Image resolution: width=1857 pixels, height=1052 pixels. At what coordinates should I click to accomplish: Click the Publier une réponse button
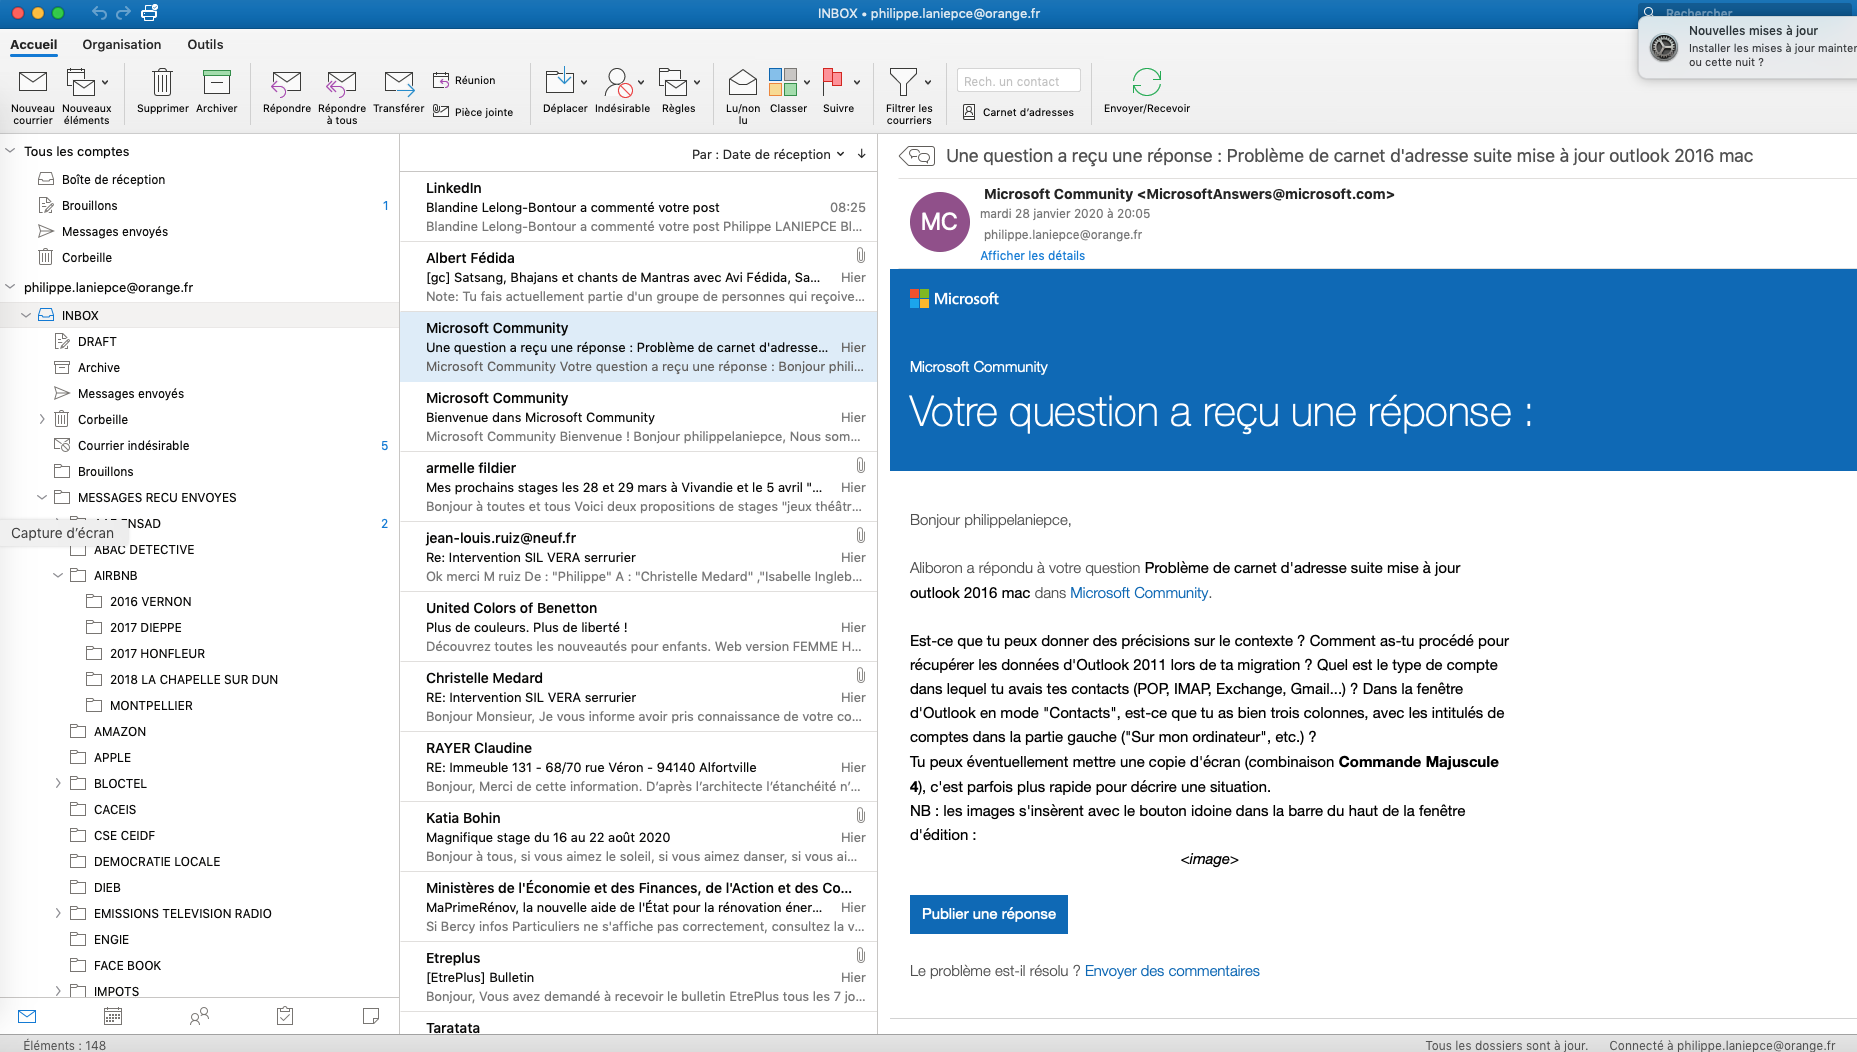coord(989,914)
